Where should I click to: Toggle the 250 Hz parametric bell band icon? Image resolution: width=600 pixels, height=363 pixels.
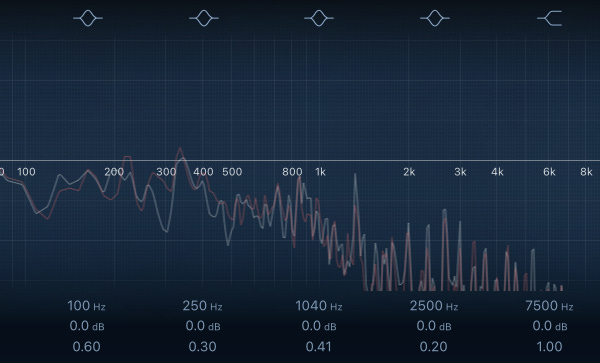point(204,18)
